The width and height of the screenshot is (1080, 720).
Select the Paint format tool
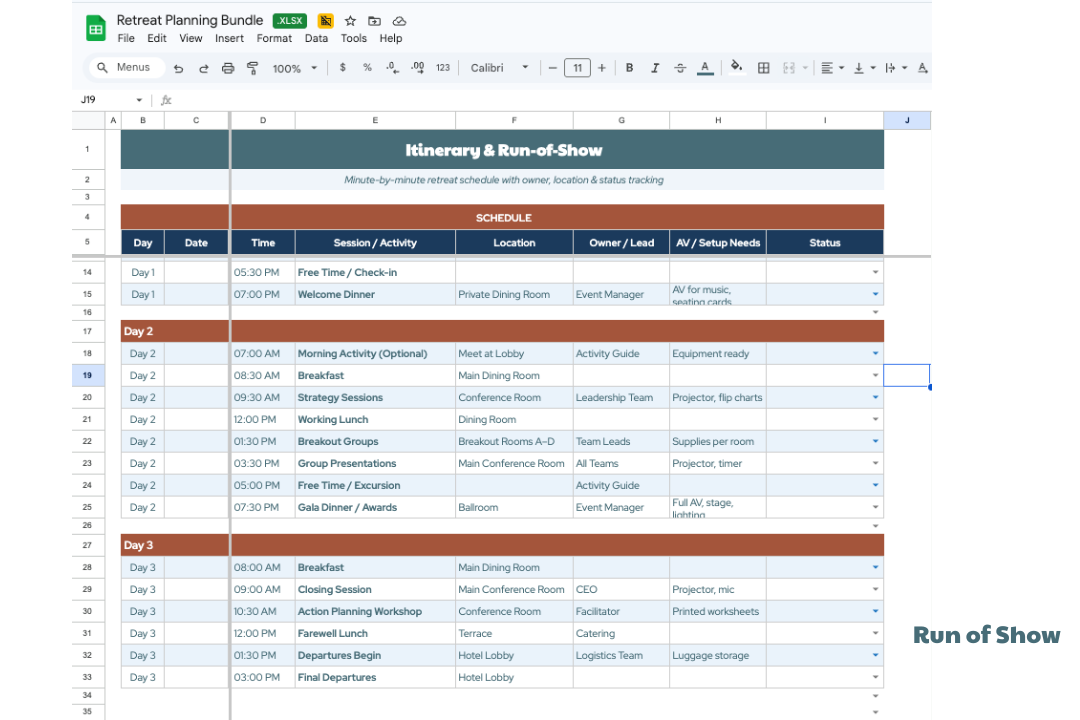tap(251, 68)
